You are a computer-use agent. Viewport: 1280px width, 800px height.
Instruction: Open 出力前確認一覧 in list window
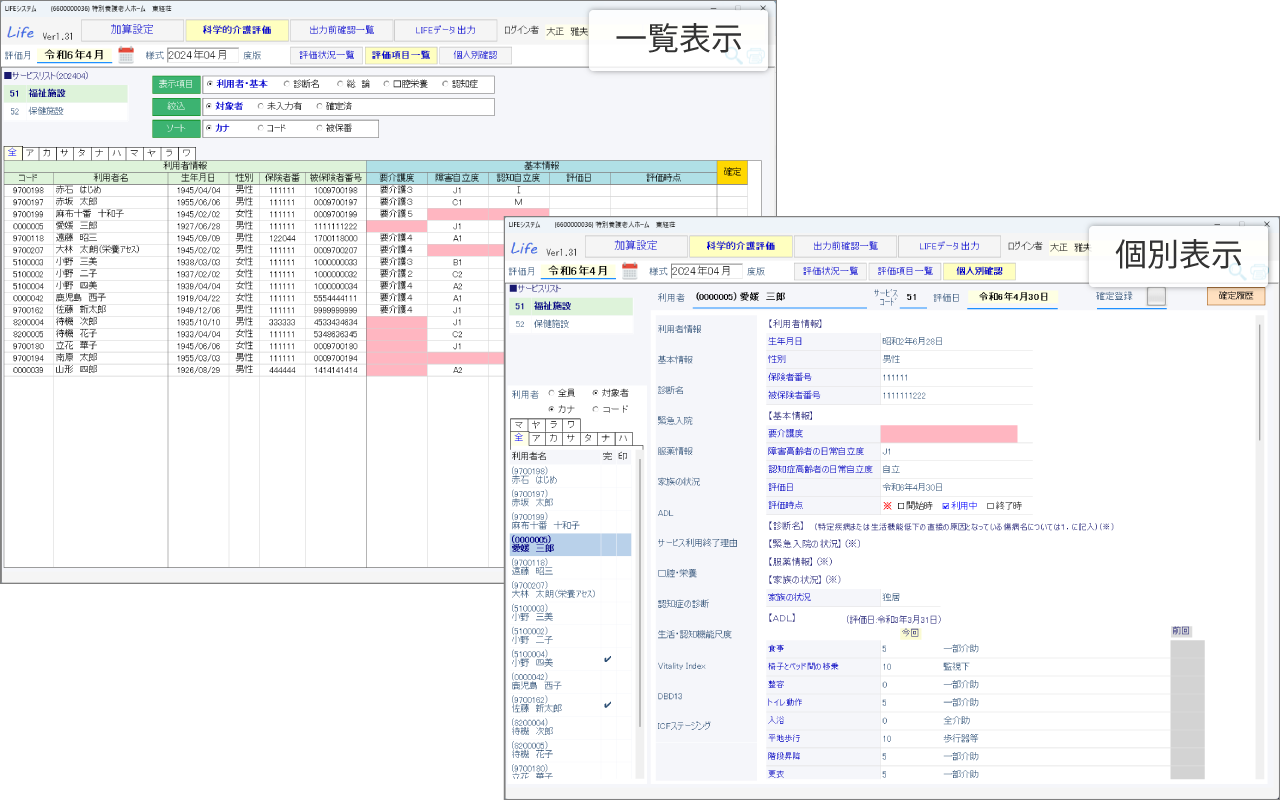click(x=341, y=30)
